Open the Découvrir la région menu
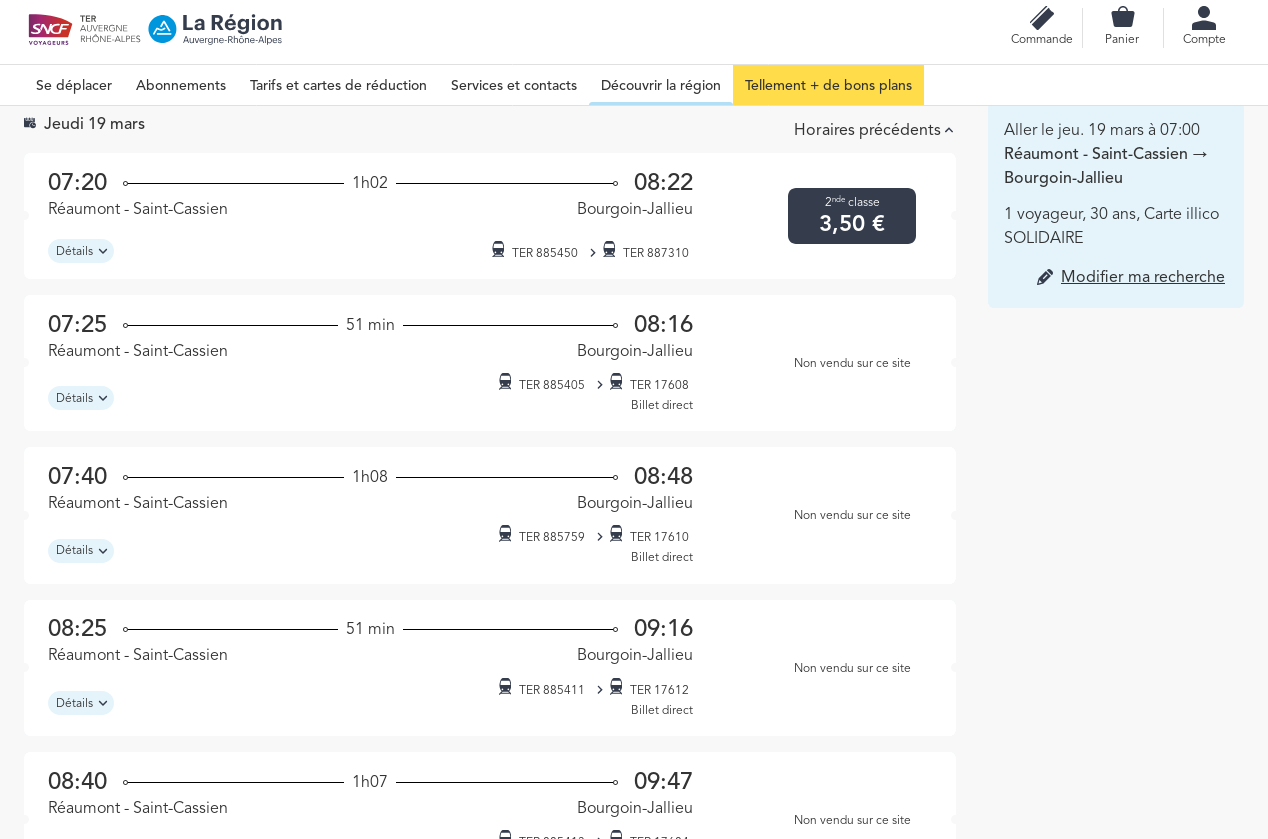Screen dimensions: 1268x839 click(x=660, y=86)
